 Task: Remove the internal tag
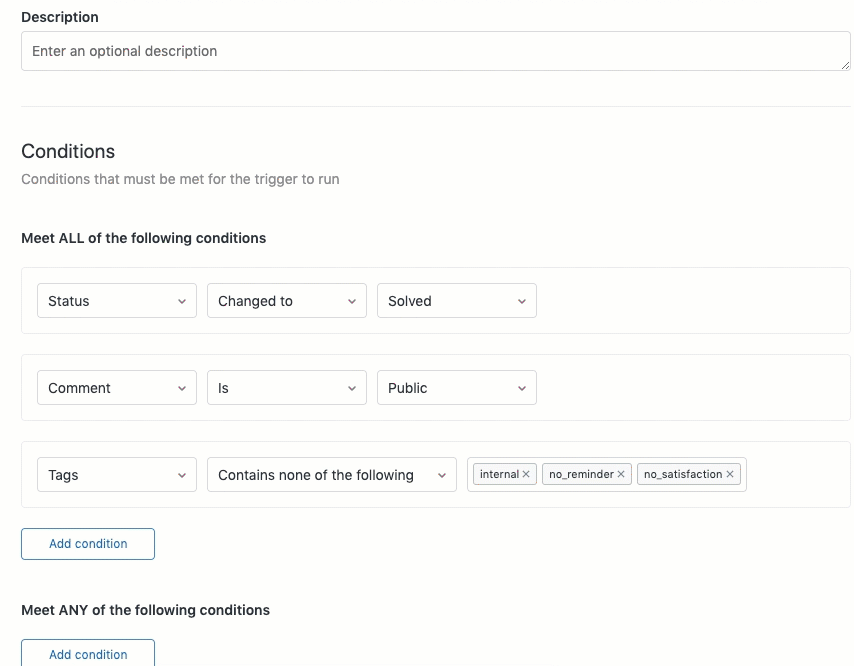[x=527, y=474]
